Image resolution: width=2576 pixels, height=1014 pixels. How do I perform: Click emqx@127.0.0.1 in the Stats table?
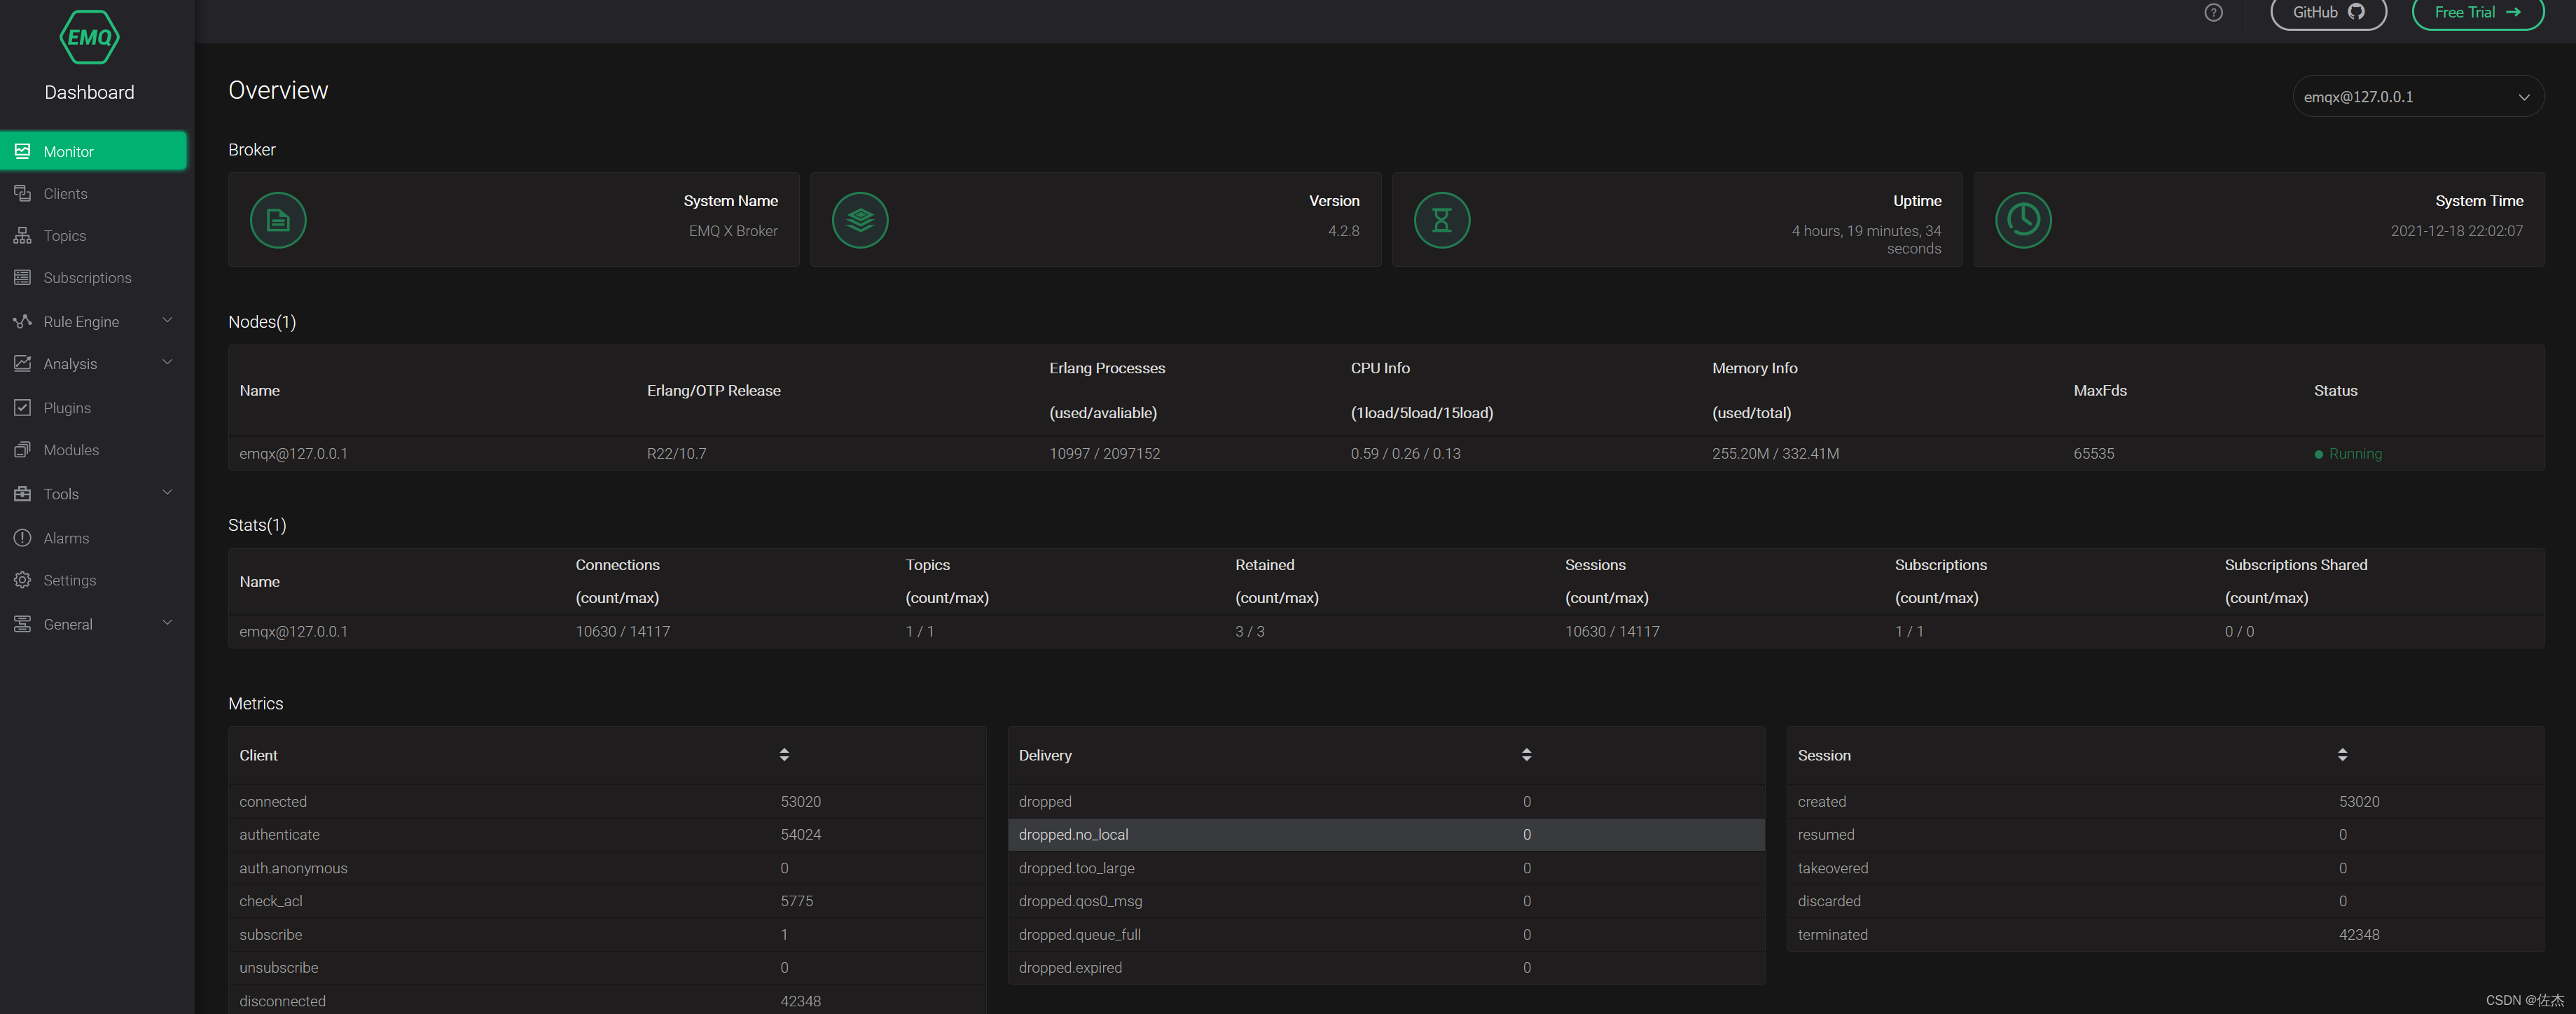click(294, 631)
